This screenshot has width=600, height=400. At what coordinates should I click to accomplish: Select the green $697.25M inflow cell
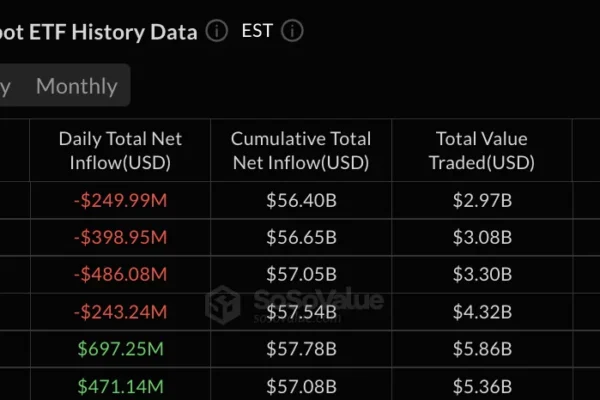pyautogui.click(x=120, y=349)
